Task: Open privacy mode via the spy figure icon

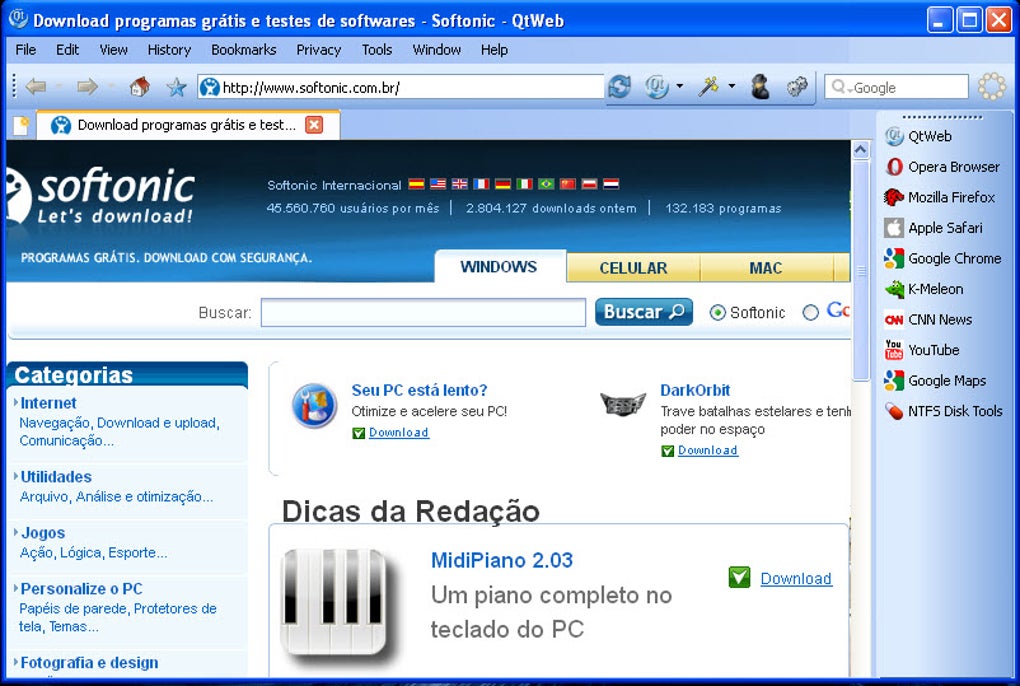Action: pos(759,86)
